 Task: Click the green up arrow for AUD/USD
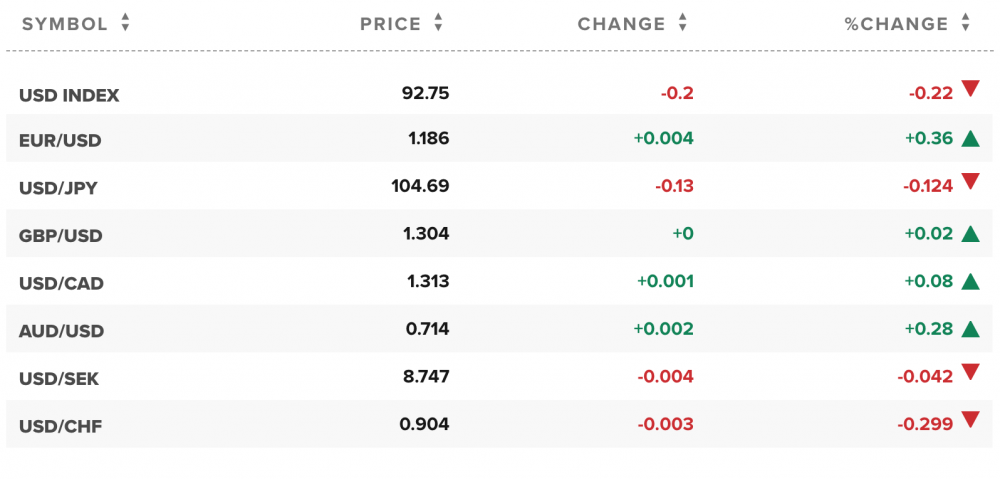coord(969,329)
